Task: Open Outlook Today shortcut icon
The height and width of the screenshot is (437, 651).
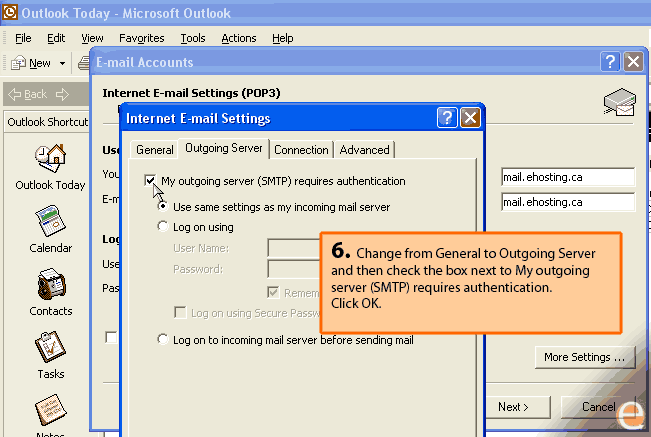Action: 50,160
